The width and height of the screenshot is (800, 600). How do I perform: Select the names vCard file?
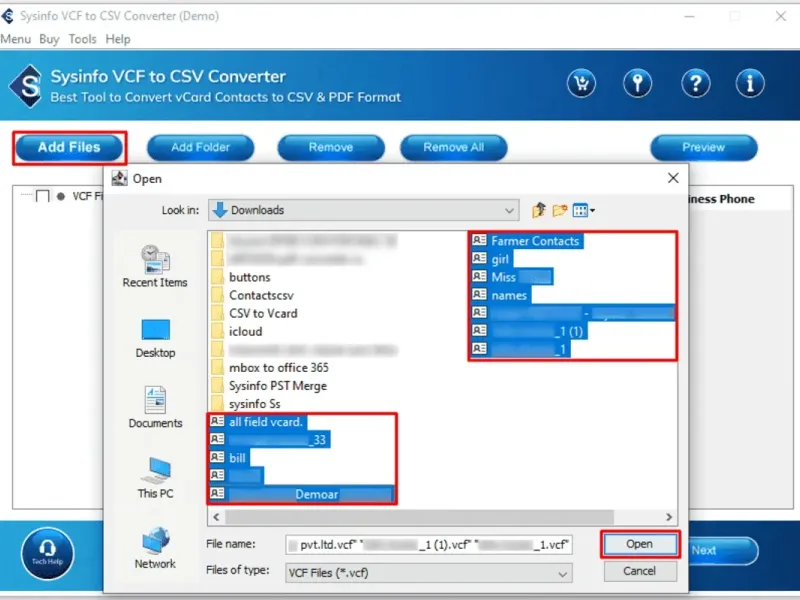click(500, 295)
